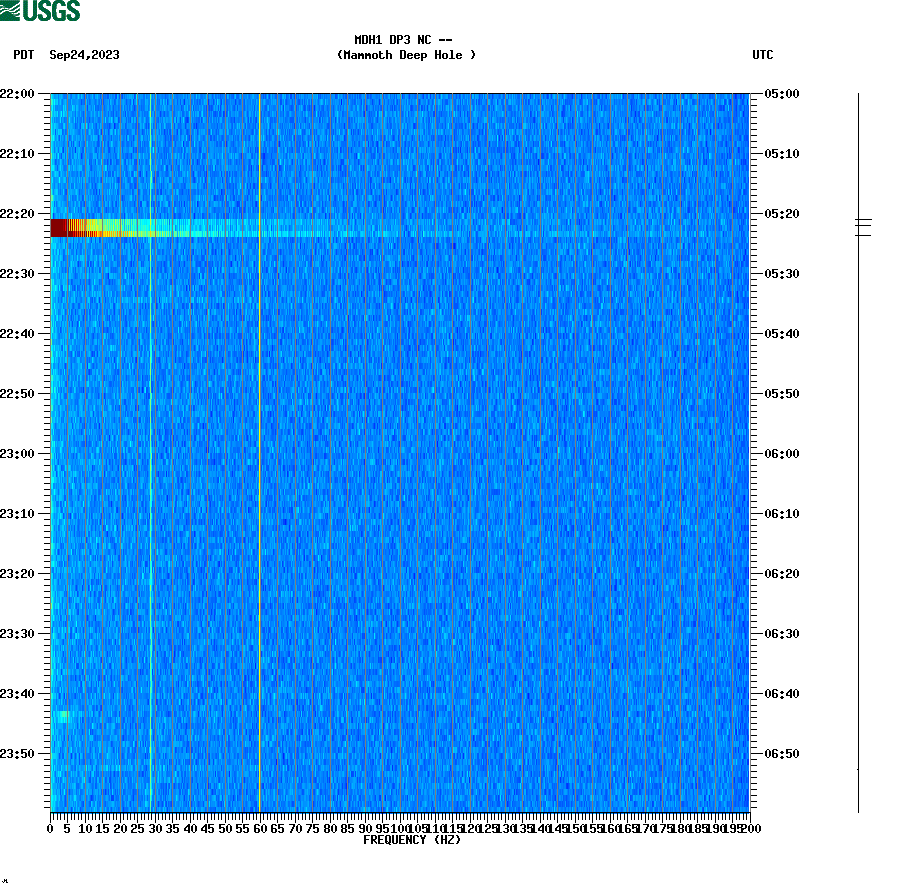The image size is (902, 892).
Task: Click the USGS logo
Action: (40, 11)
